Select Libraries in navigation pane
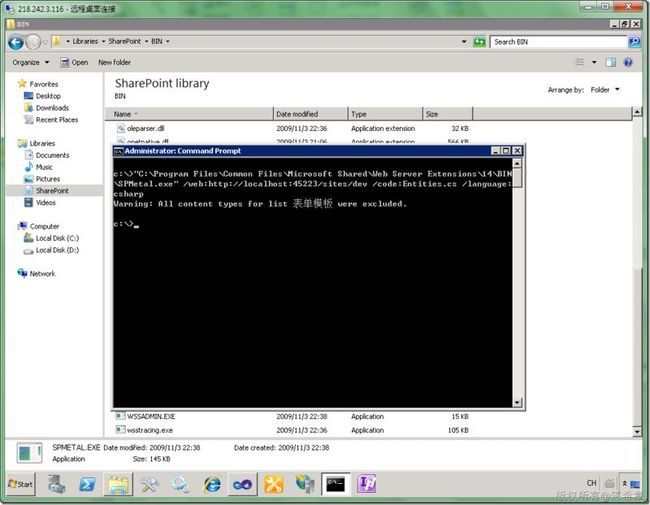650x505 pixels. click(x=42, y=143)
